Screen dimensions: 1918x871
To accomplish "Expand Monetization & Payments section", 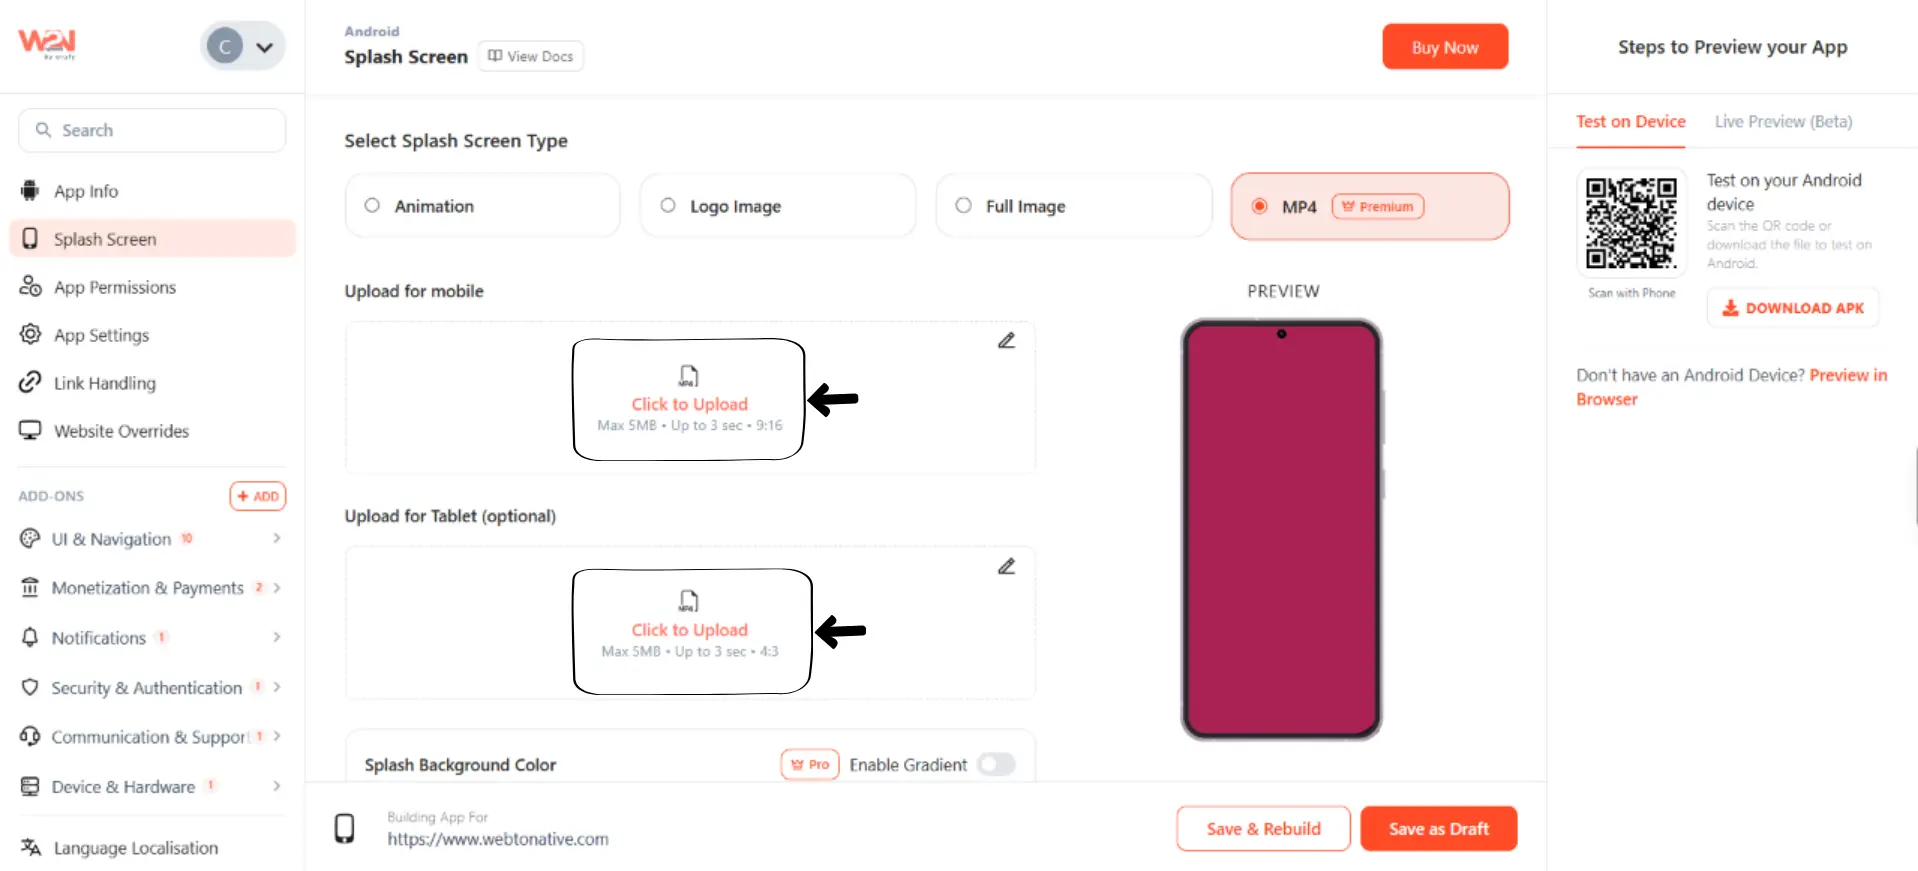I will [x=152, y=588].
